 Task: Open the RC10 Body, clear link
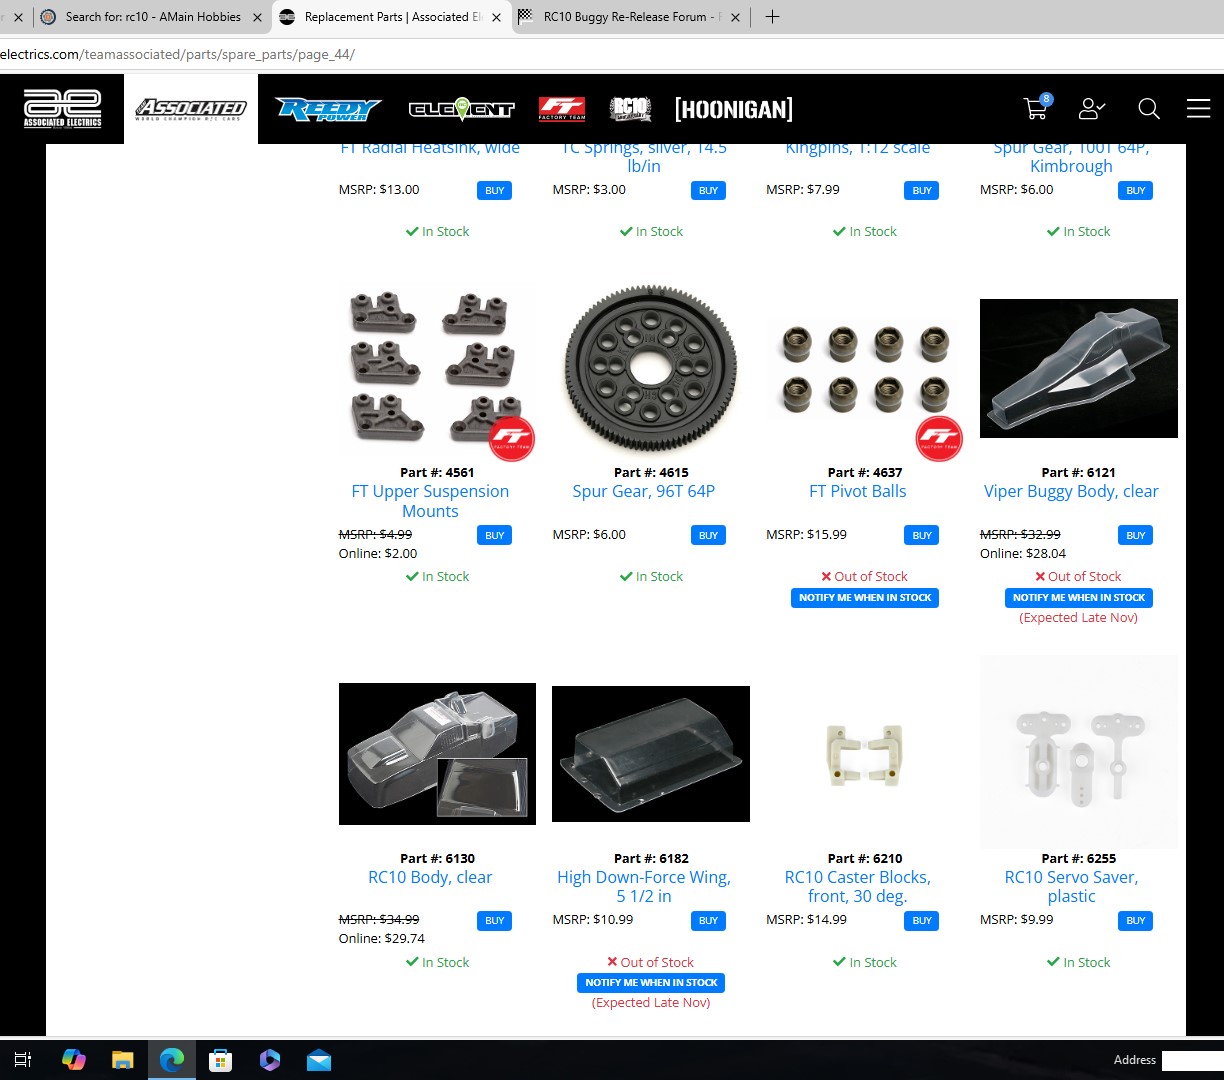pos(430,877)
